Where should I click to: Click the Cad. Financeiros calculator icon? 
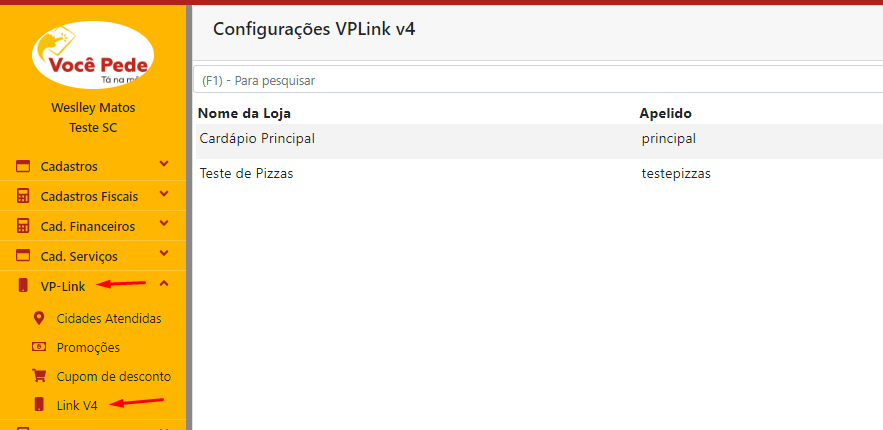pos(23,227)
